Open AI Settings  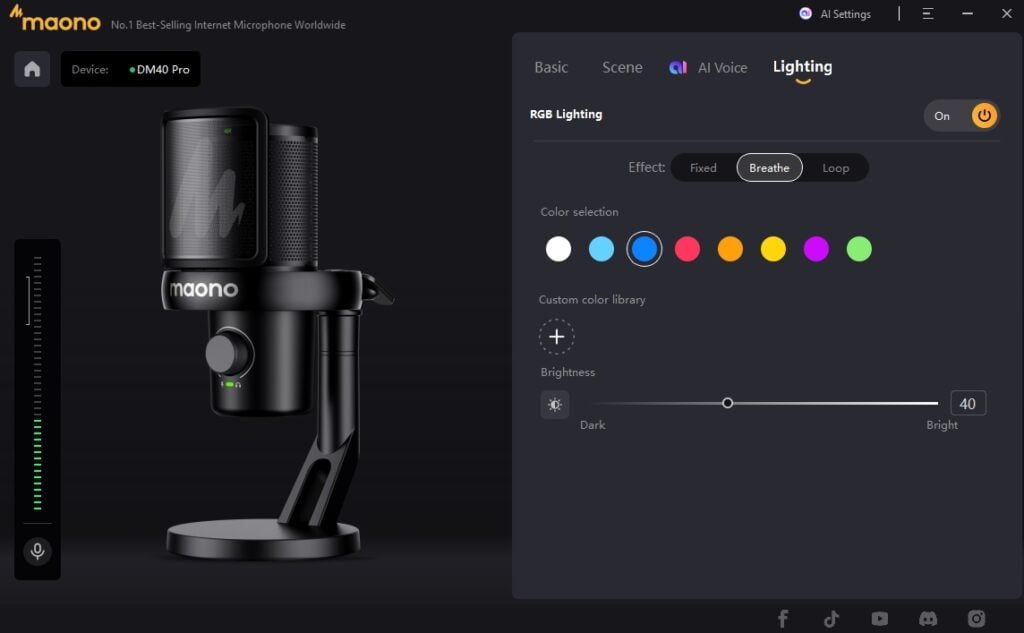pyautogui.click(x=835, y=14)
